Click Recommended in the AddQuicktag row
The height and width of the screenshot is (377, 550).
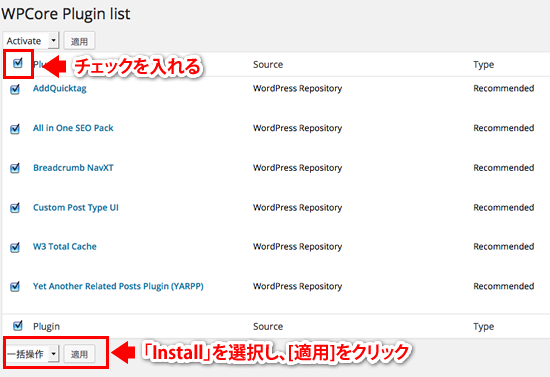coord(504,88)
